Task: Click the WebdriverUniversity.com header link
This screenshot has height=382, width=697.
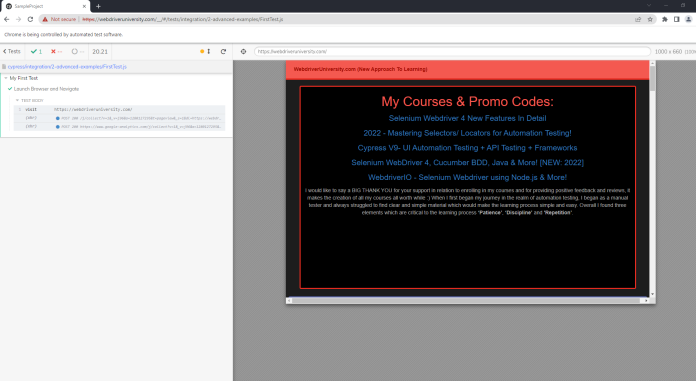Action: [361, 69]
